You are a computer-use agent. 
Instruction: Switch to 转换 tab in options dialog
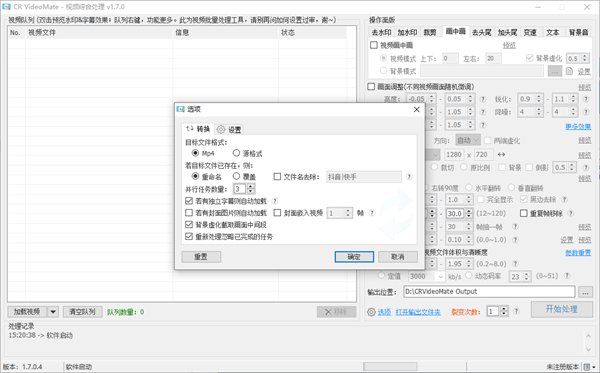click(198, 129)
